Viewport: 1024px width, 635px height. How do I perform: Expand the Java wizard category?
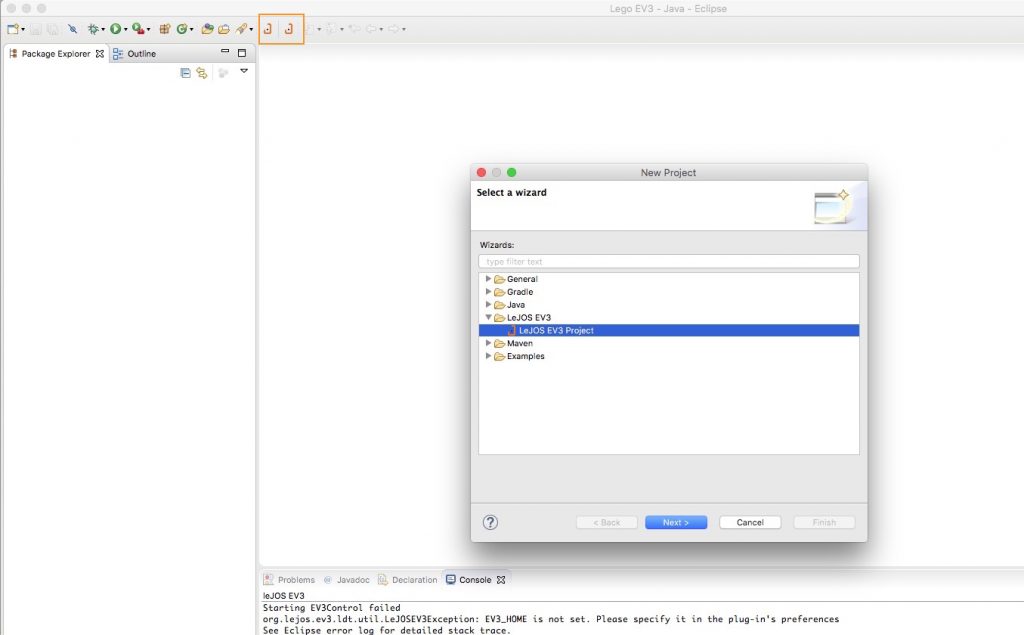click(x=489, y=304)
